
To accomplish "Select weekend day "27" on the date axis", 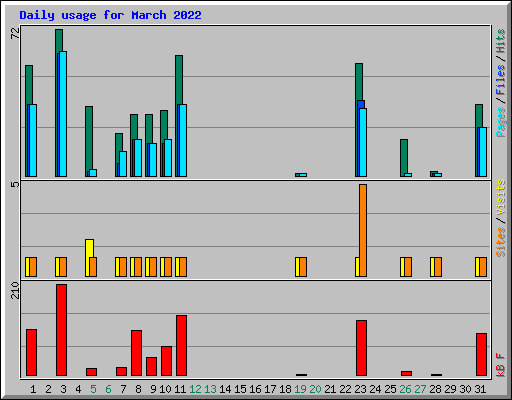I will (x=420, y=389).
